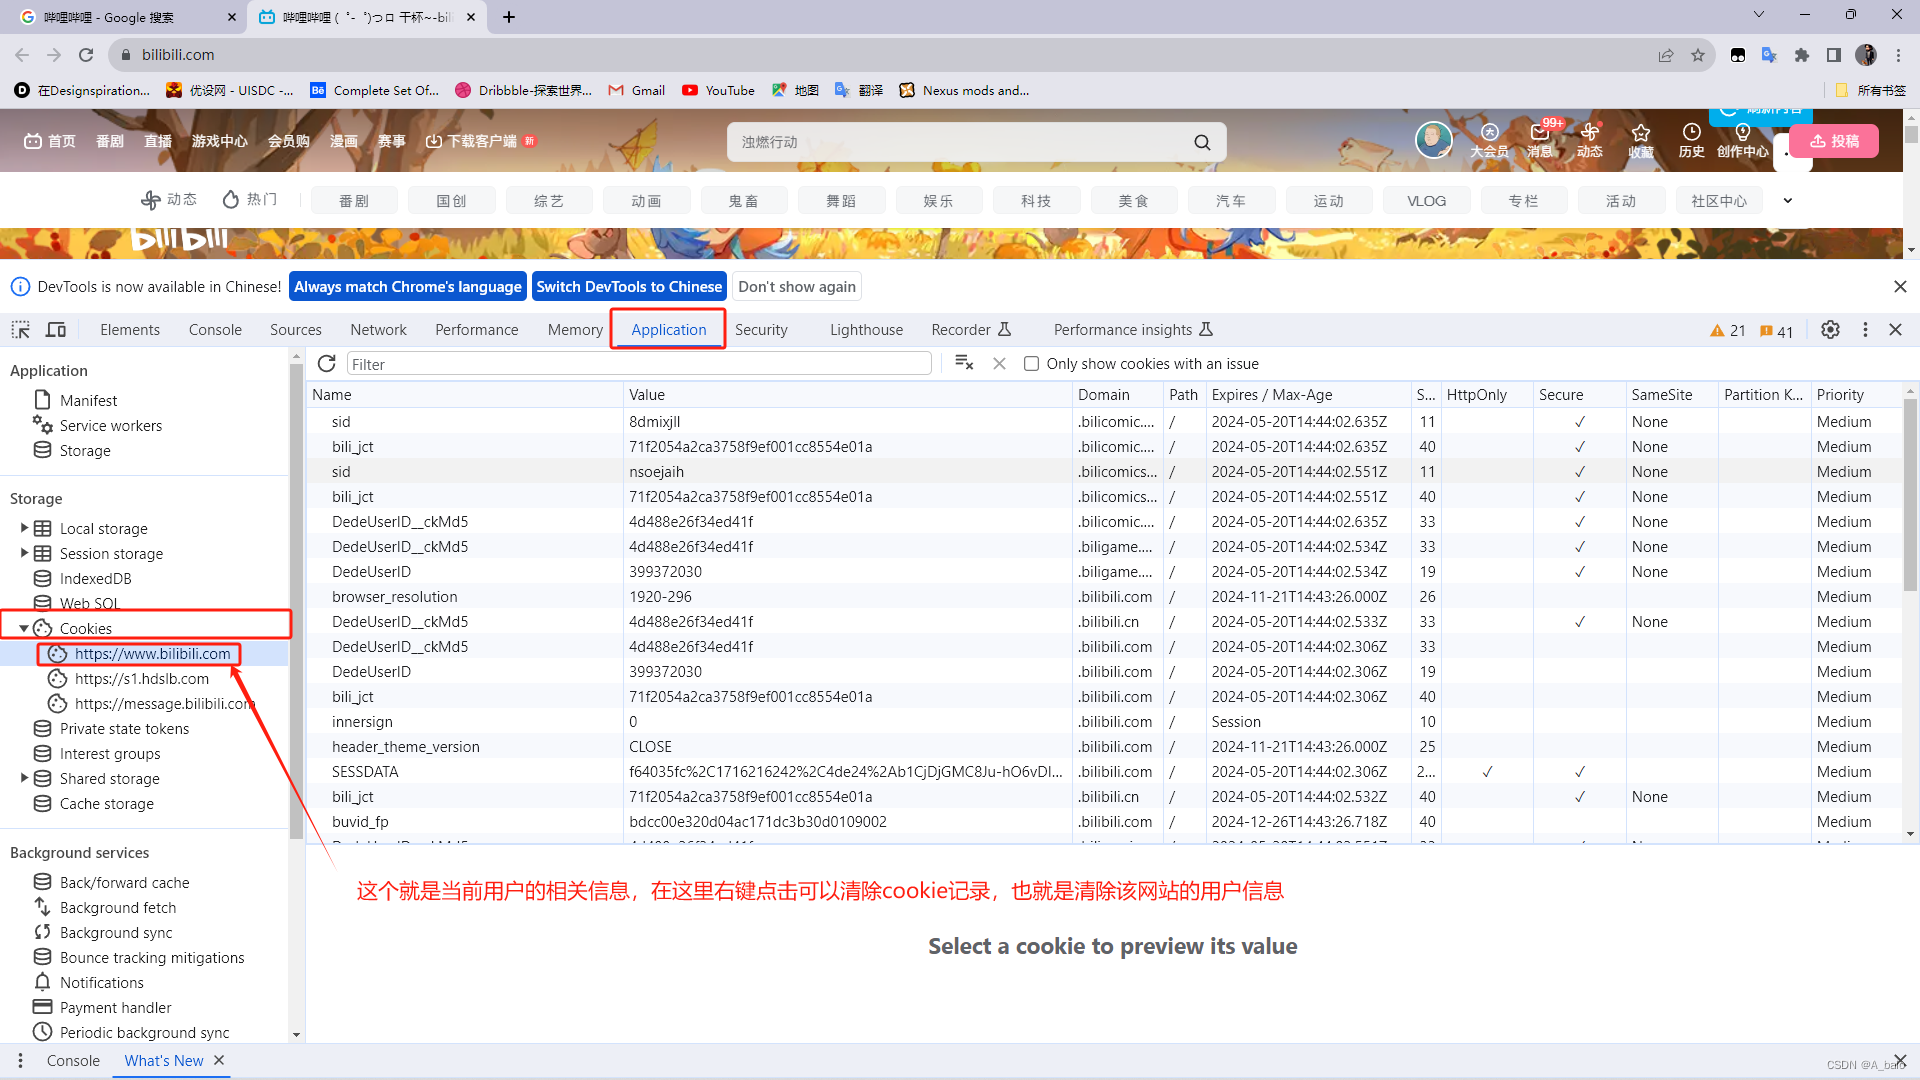Select the SESSDATA cookie row
Screen dimensions: 1920x1080
tap(1105, 772)
